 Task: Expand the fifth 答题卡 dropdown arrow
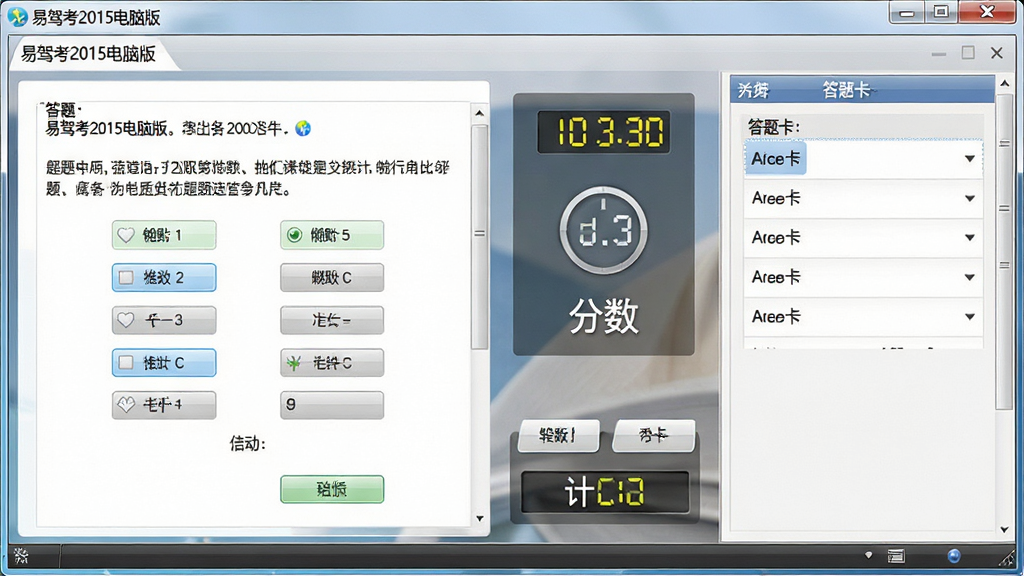click(x=970, y=317)
